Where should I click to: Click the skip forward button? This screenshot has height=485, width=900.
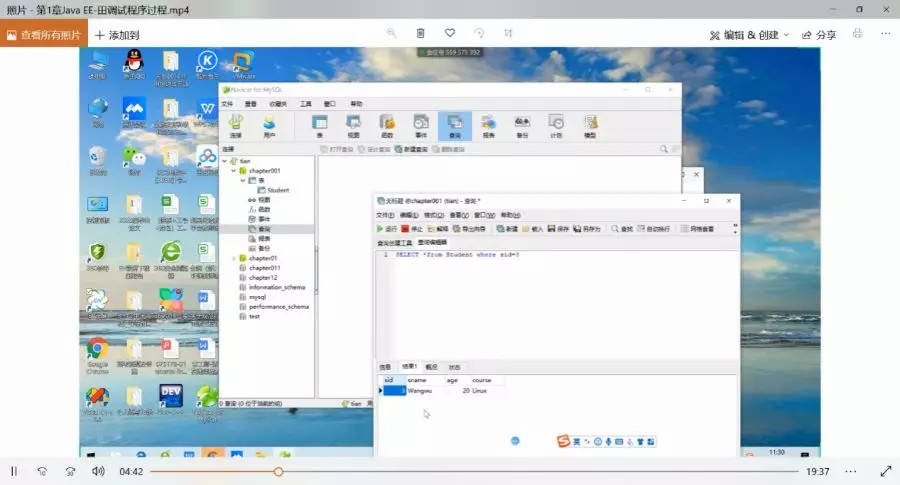[70, 471]
